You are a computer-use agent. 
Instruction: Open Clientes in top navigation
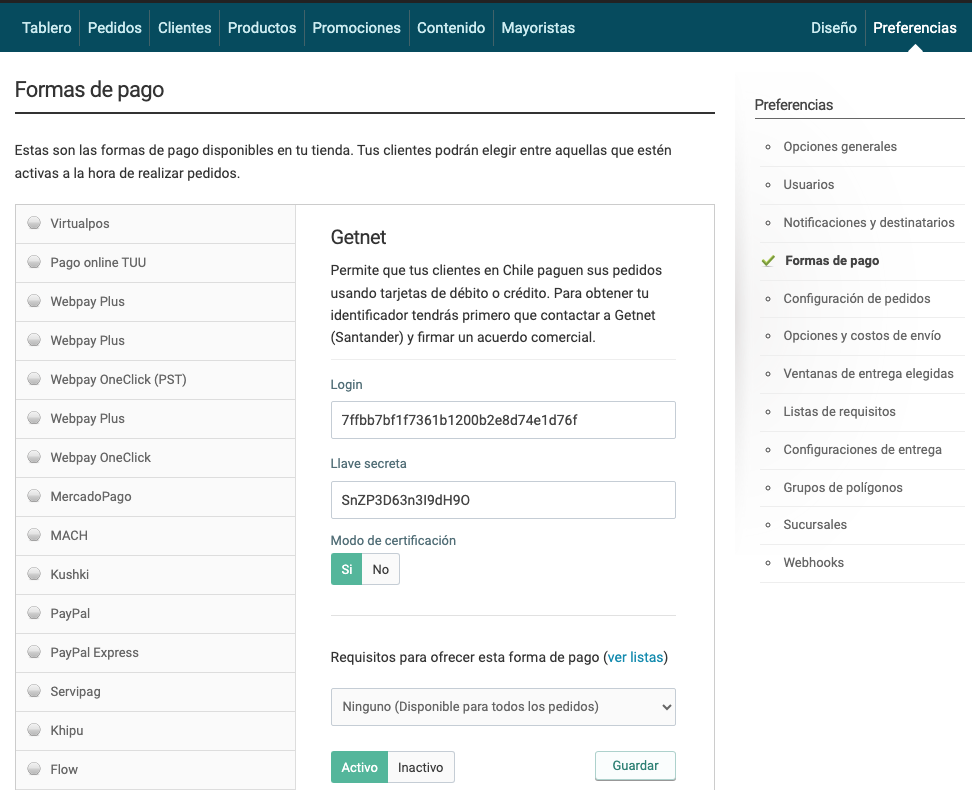coord(185,28)
